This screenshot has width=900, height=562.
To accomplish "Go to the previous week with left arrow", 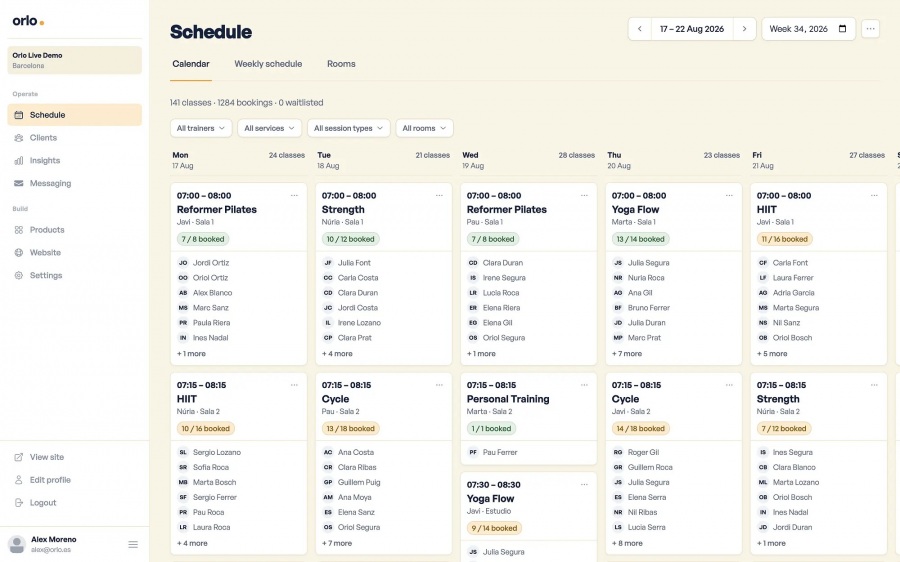I will [x=639, y=29].
